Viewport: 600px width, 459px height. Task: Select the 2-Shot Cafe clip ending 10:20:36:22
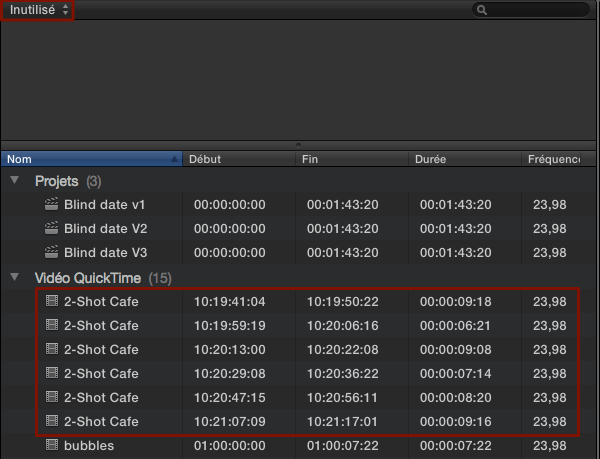click(101, 374)
